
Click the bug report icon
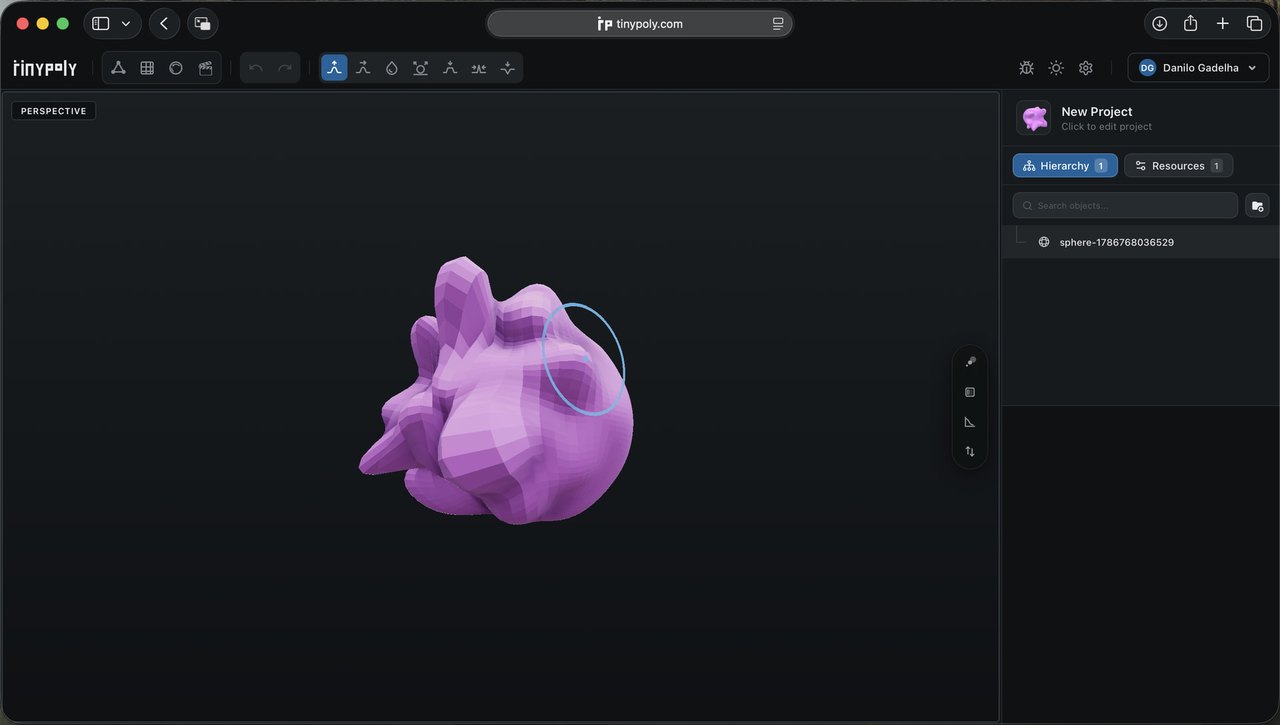pos(1026,68)
